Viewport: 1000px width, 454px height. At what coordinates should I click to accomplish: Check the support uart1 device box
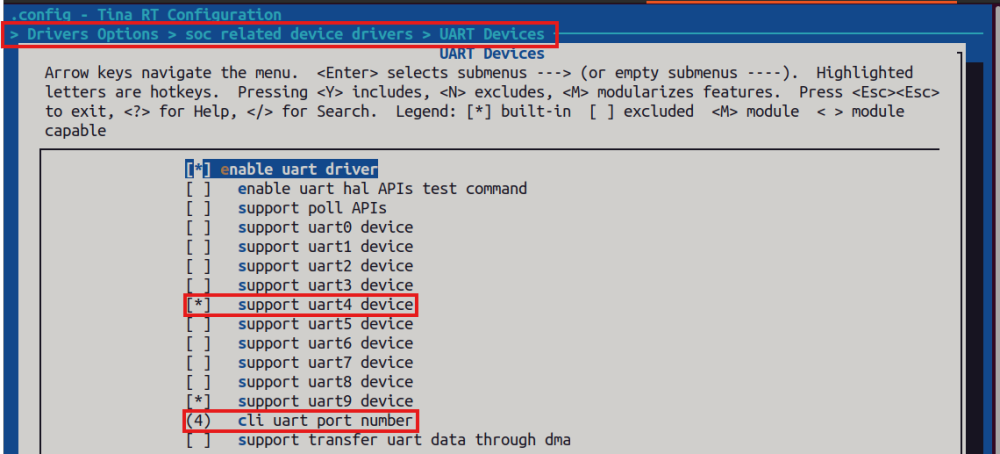tap(198, 246)
